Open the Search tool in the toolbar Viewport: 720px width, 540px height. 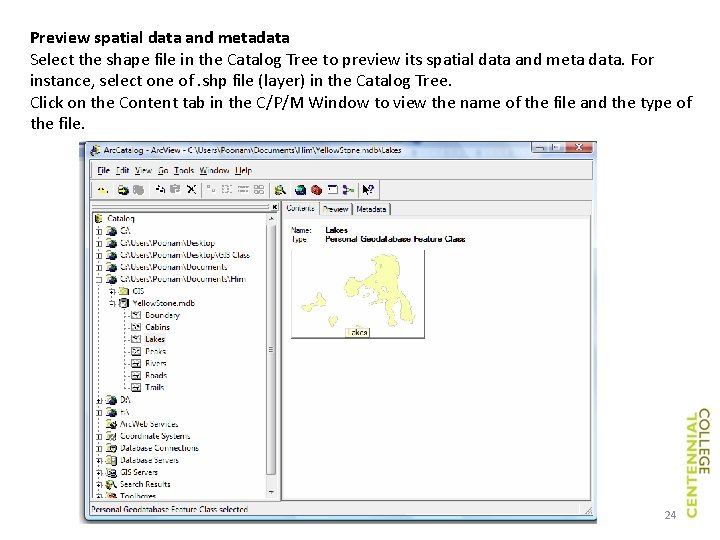pos(280,190)
